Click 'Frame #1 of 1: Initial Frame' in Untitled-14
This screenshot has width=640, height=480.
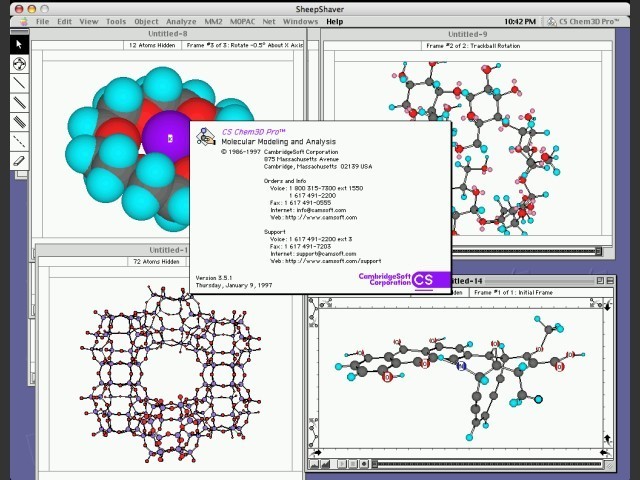click(x=513, y=293)
